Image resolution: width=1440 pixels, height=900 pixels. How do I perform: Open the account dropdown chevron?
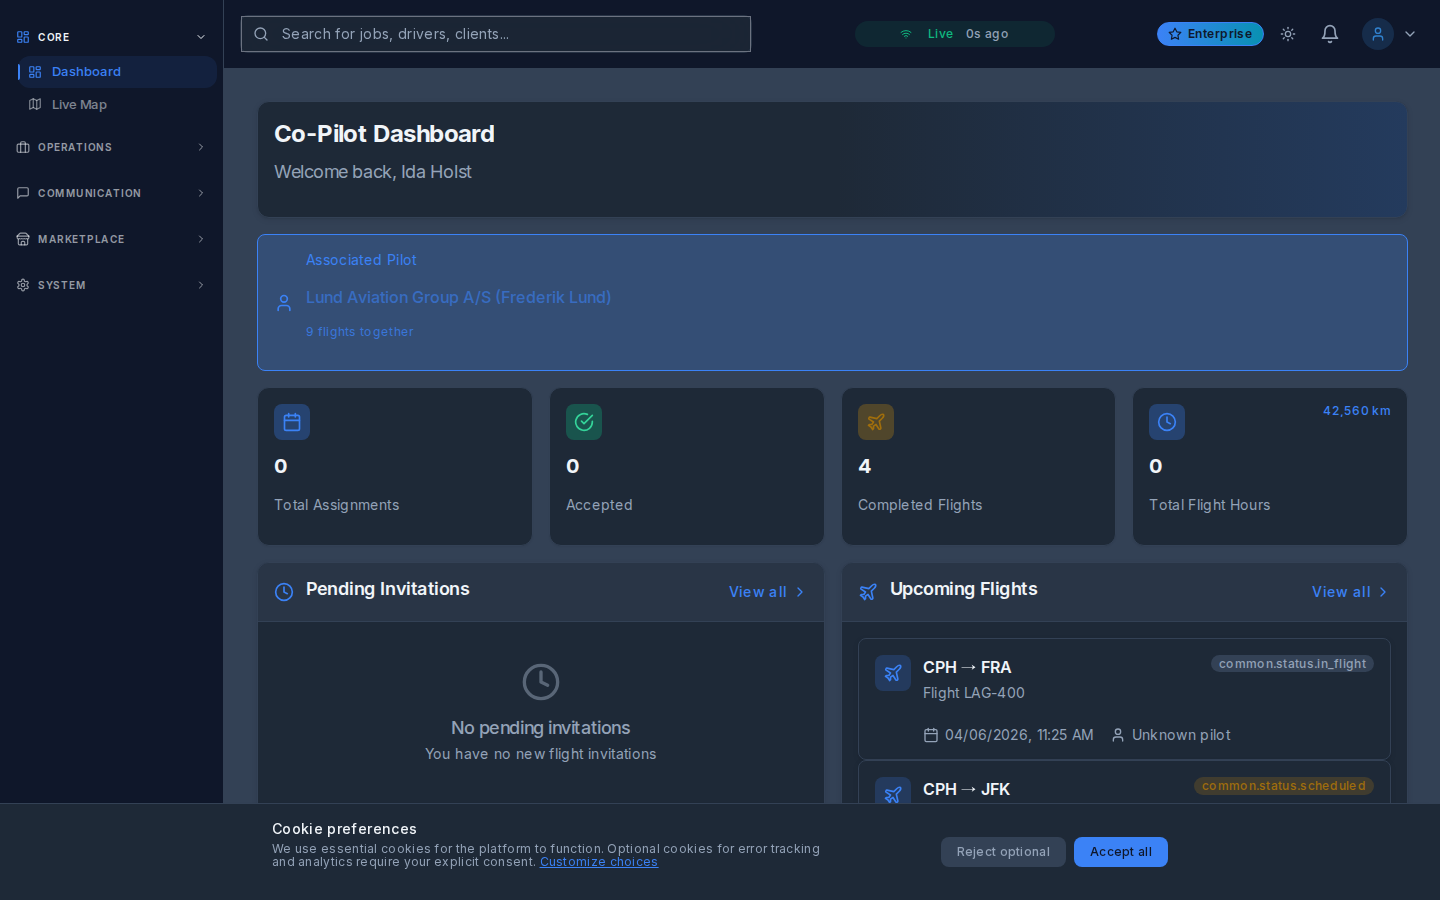(x=1410, y=33)
